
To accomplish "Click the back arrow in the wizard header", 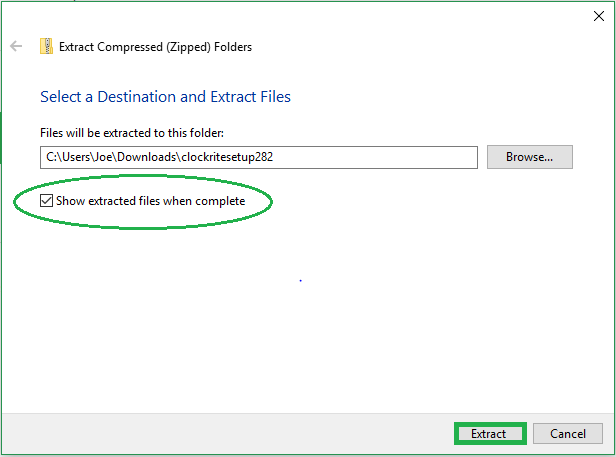I will [x=16, y=46].
